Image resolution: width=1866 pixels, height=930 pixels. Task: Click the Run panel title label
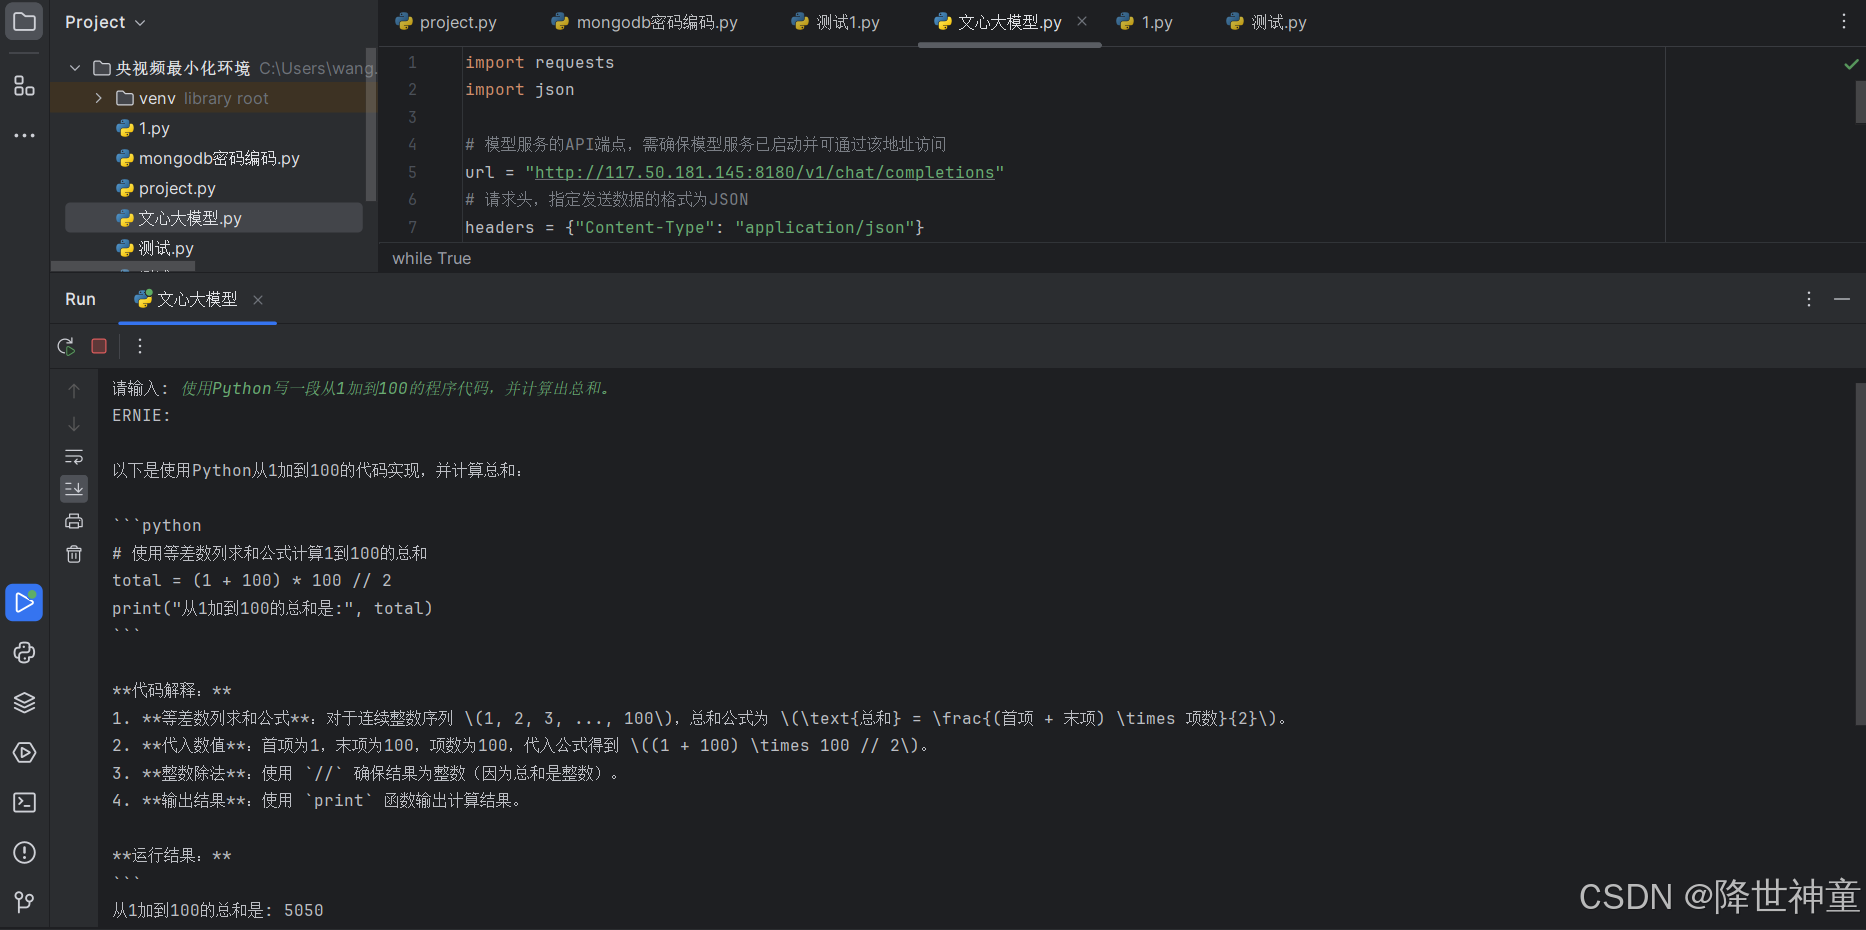click(80, 299)
